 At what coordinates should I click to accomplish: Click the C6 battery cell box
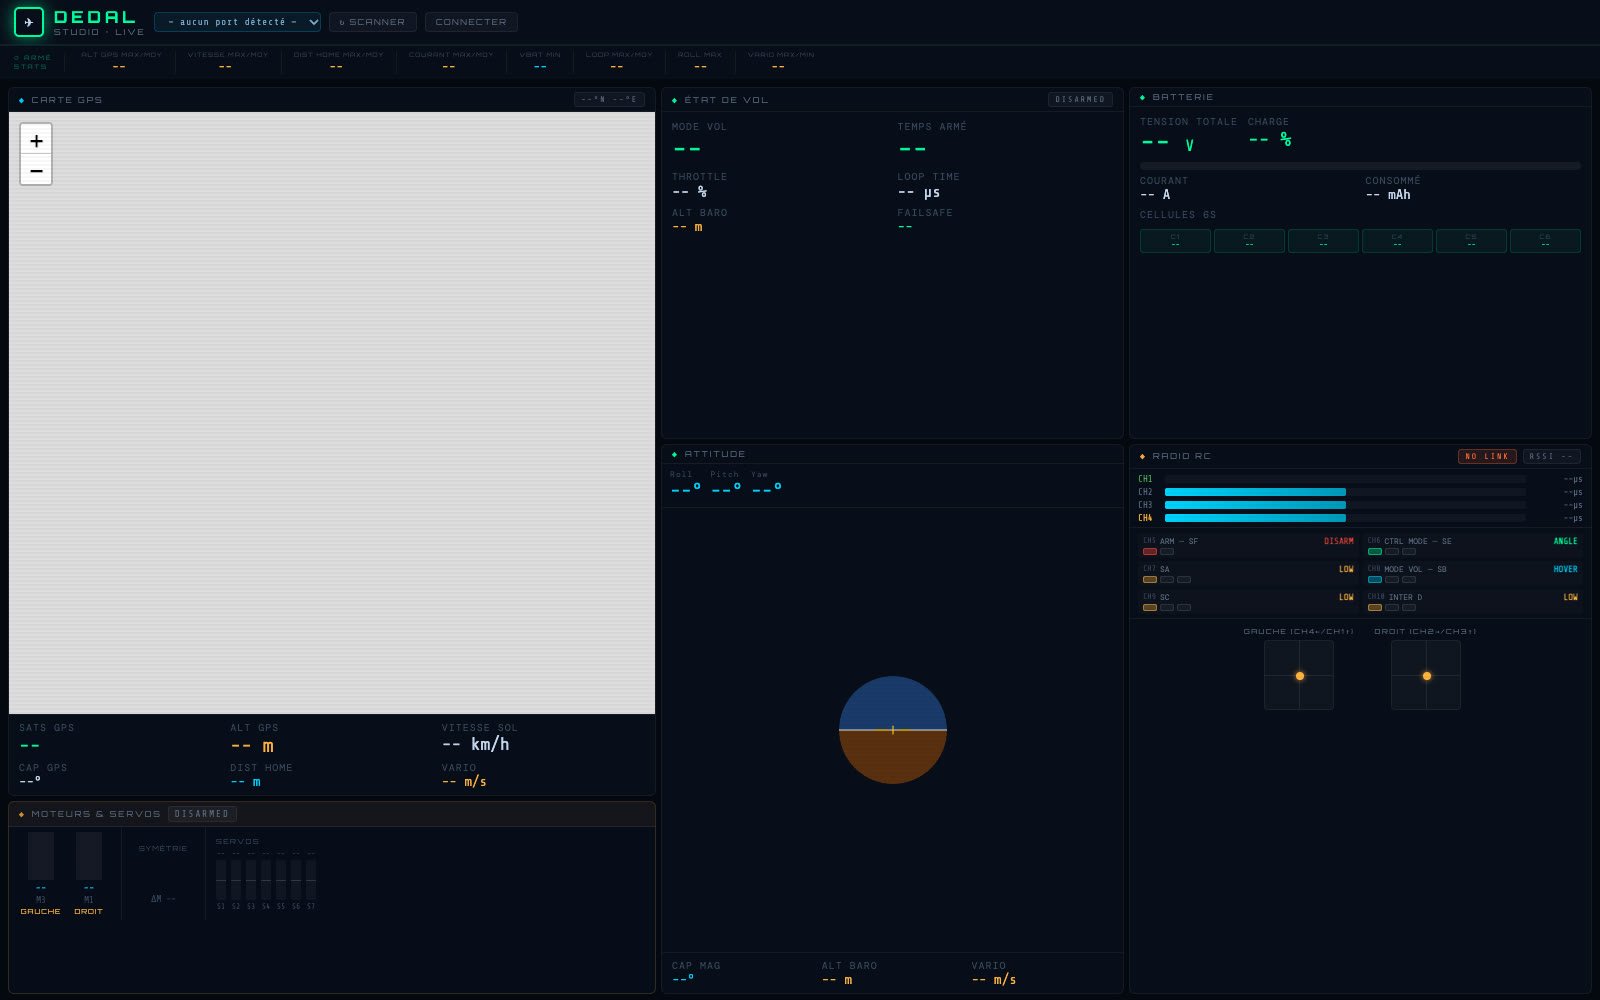(1545, 241)
